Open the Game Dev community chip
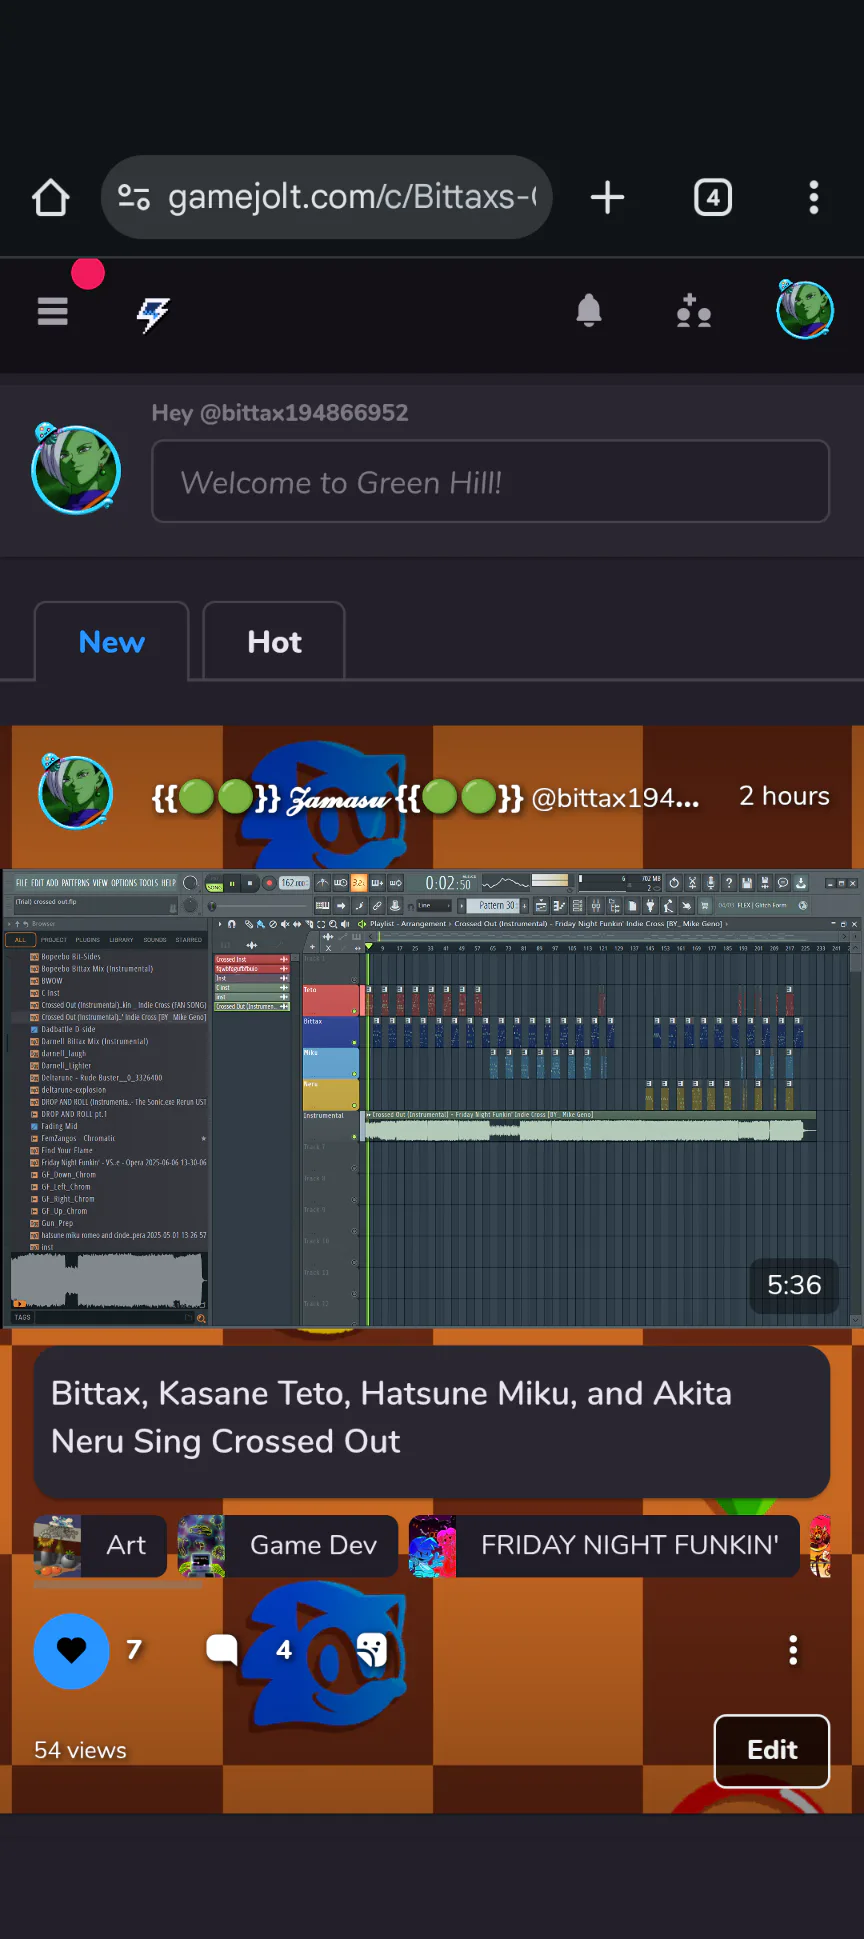864x1939 pixels. coord(288,1546)
